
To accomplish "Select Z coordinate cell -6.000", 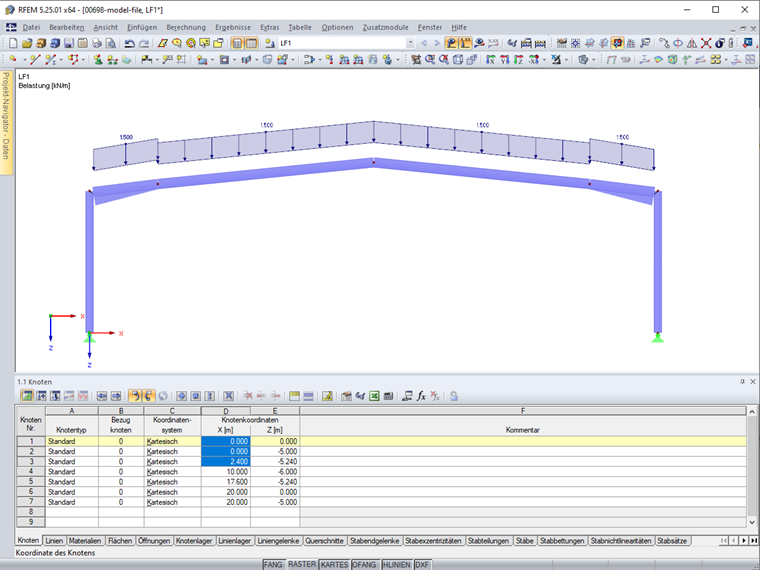I will pyautogui.click(x=275, y=472).
